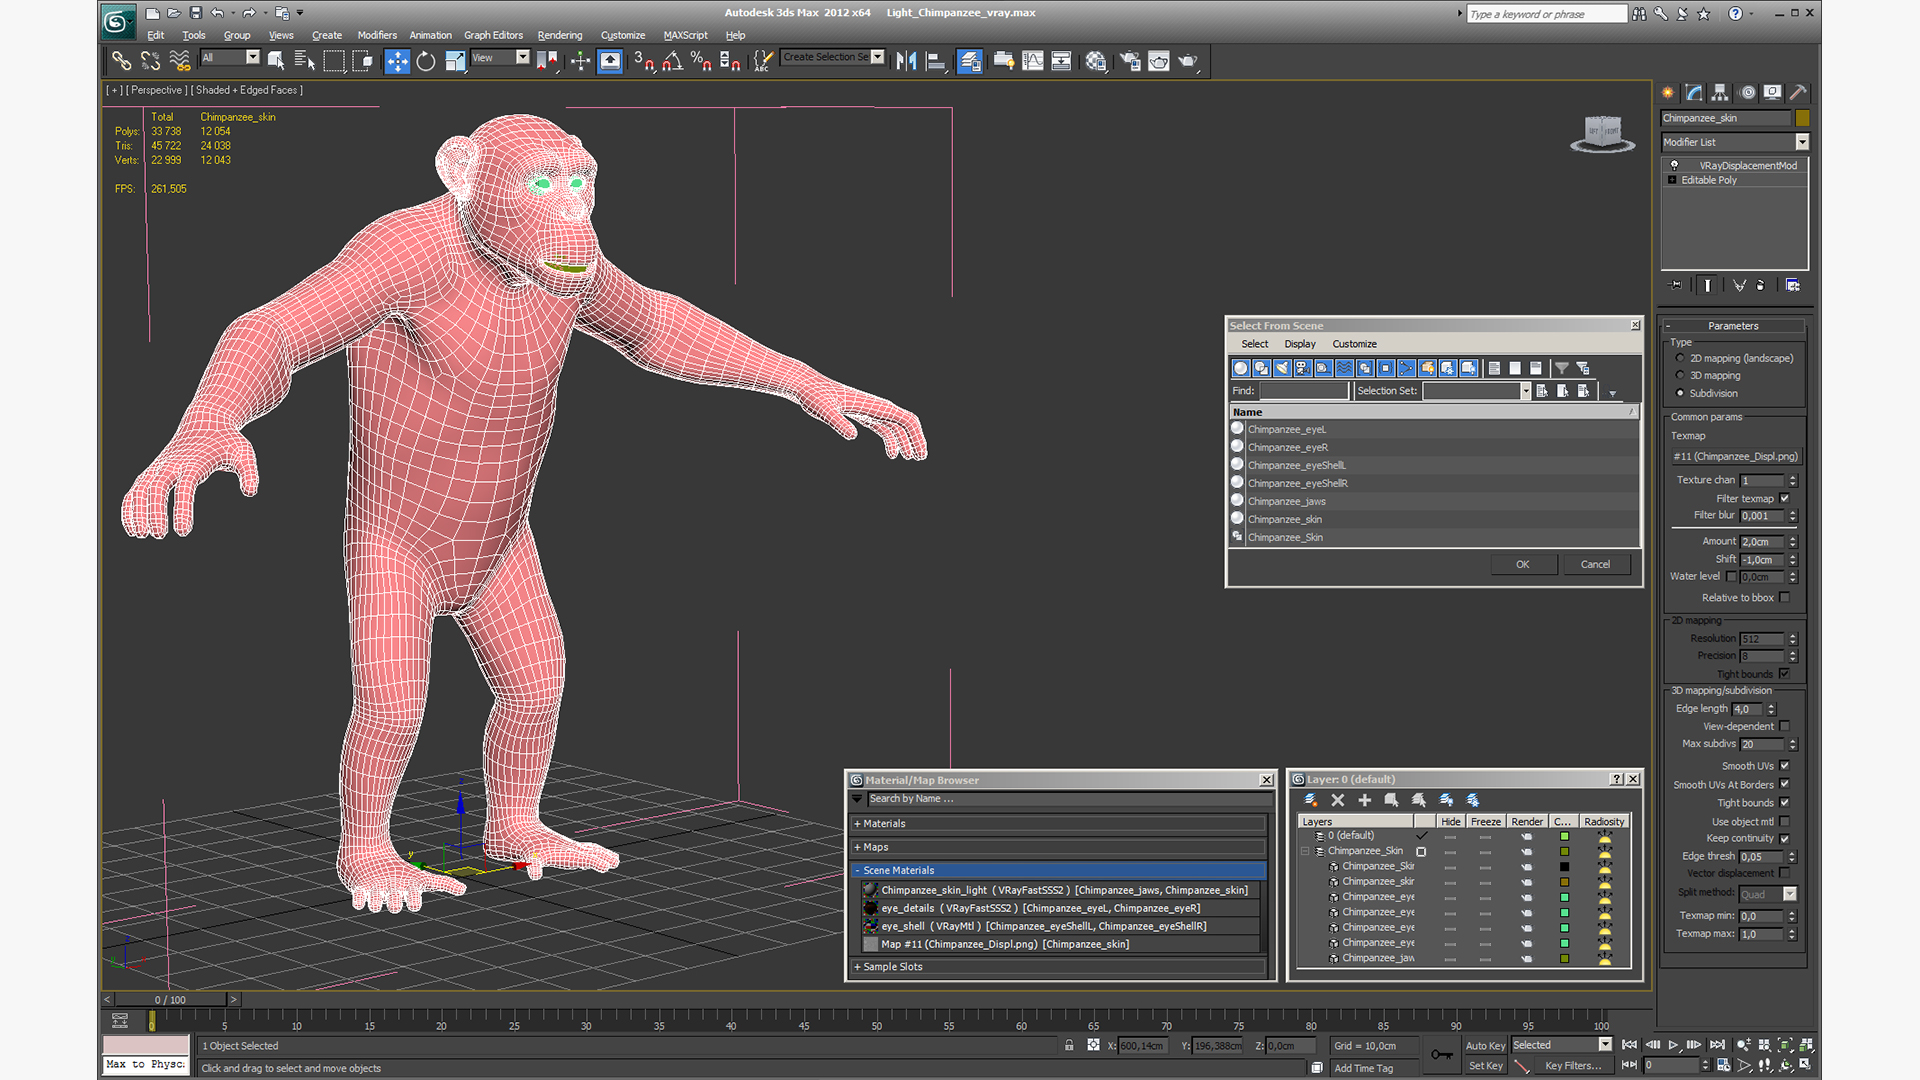Open the Selection Set dropdown in Select From Scene

click(x=1525, y=391)
